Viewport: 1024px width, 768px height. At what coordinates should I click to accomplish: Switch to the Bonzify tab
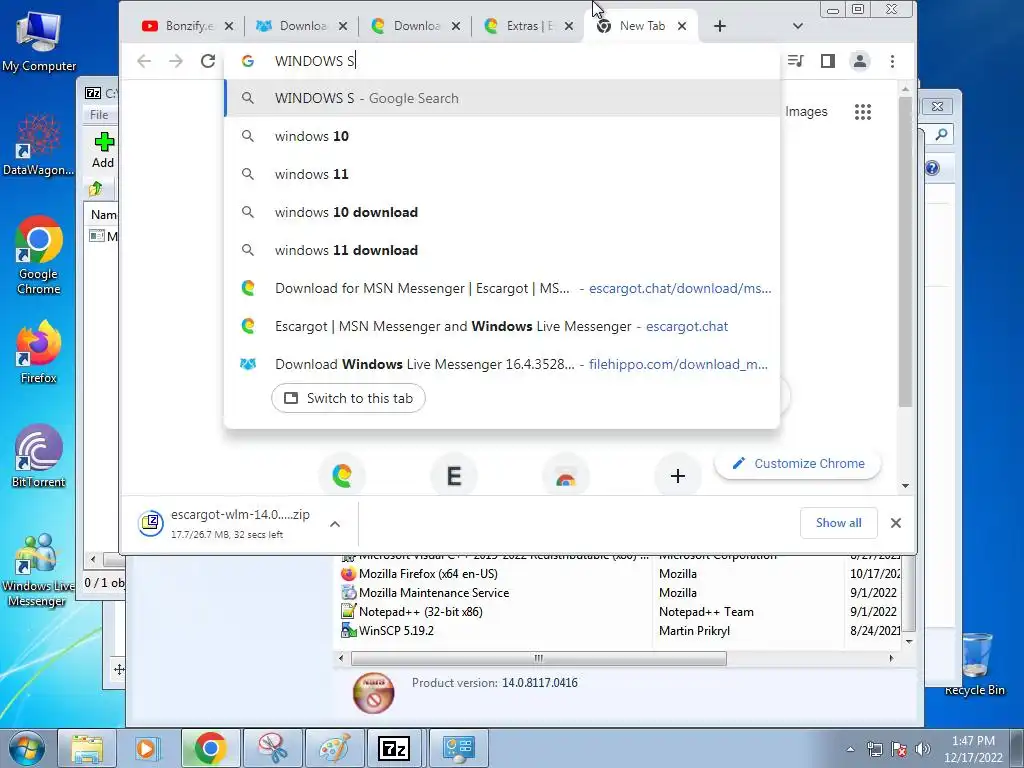(x=187, y=26)
